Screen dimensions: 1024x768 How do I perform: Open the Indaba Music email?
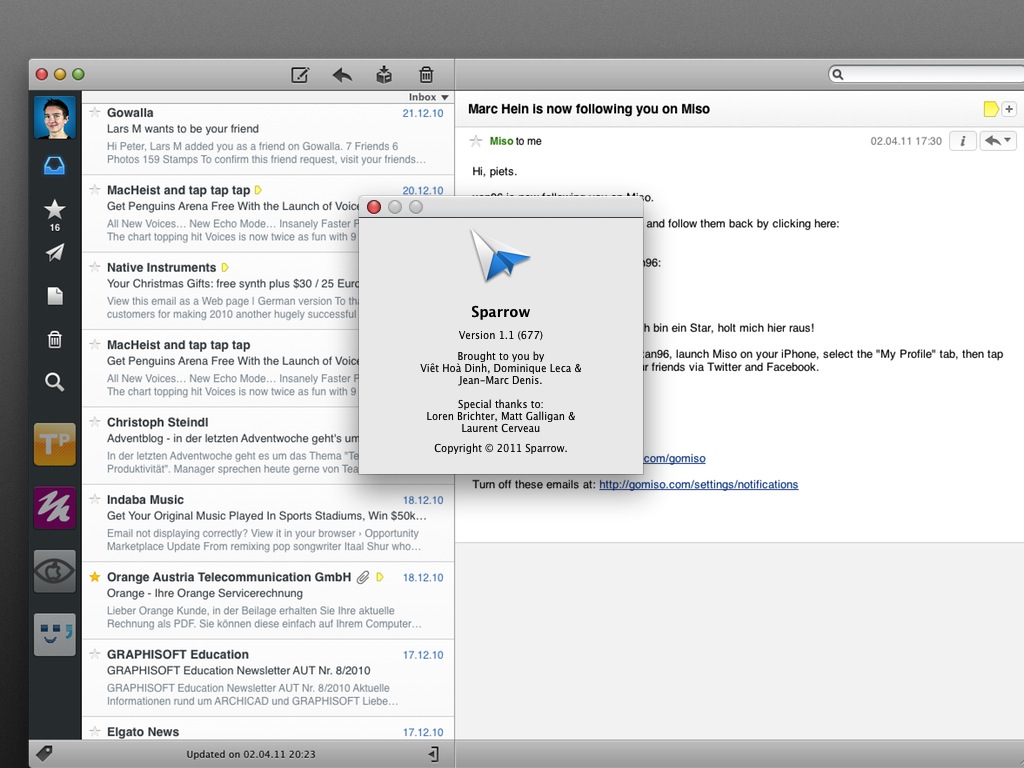(268, 523)
